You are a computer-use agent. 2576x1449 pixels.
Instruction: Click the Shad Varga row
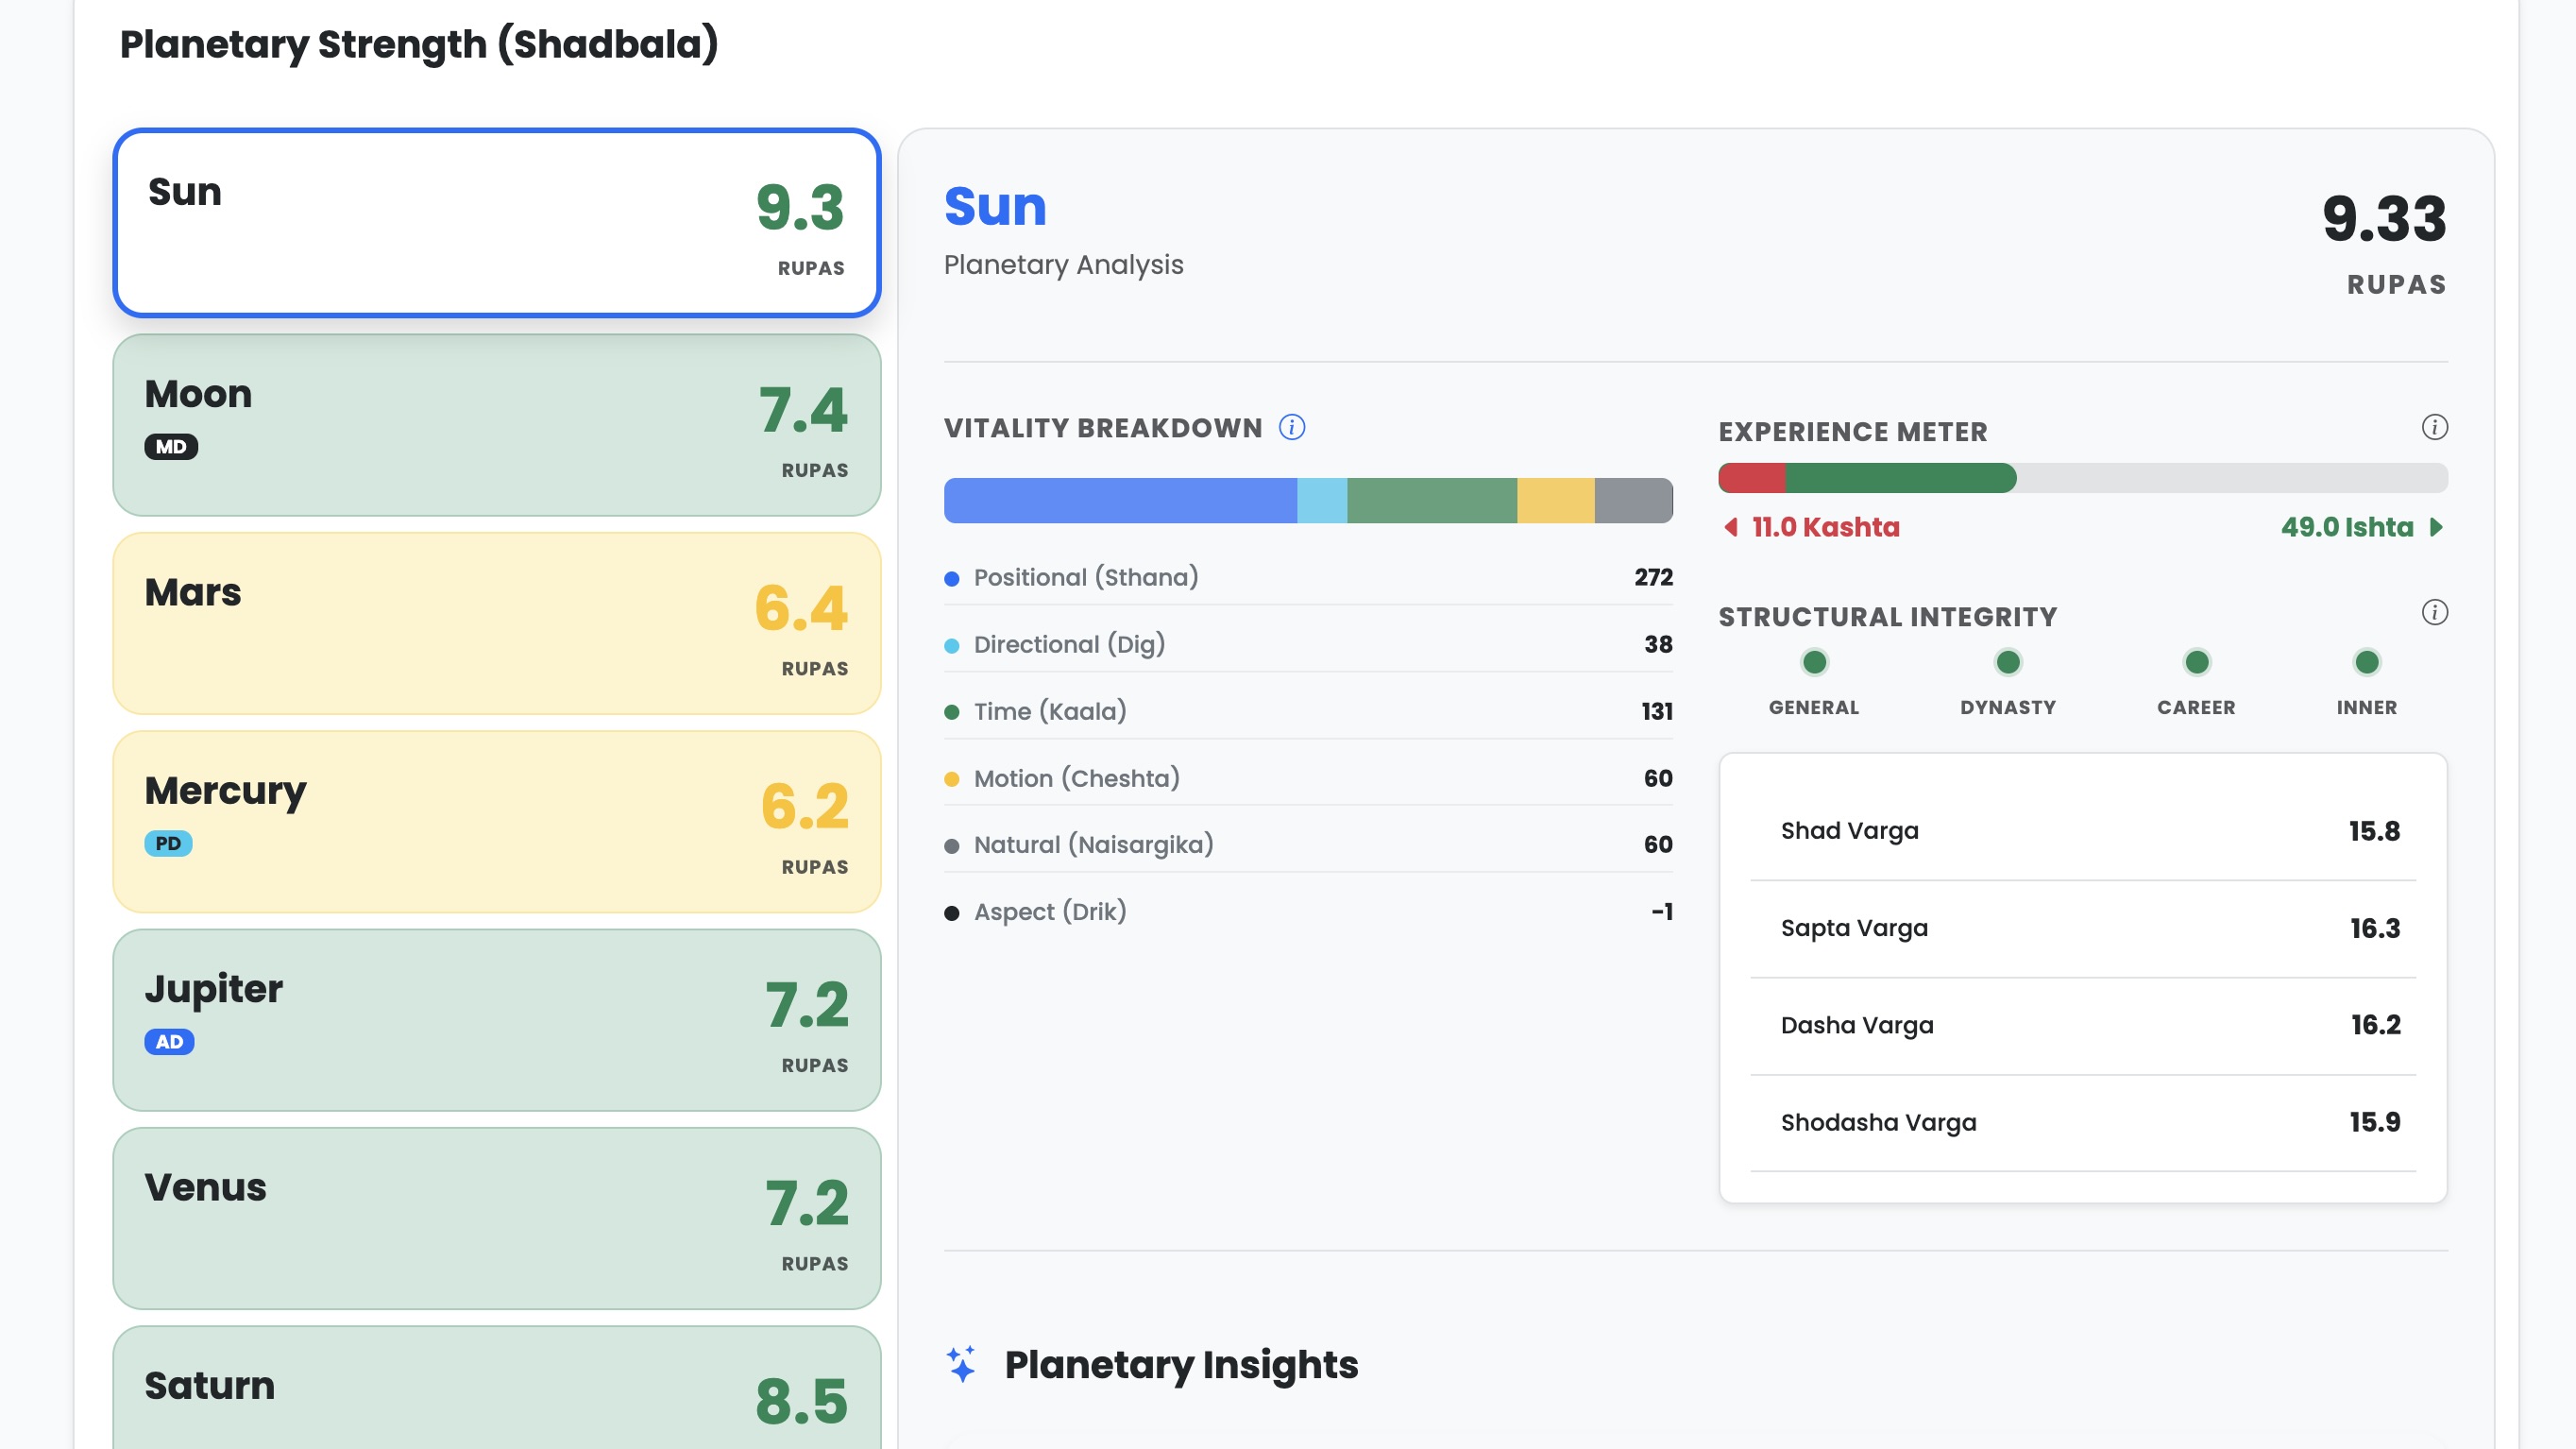point(2082,831)
